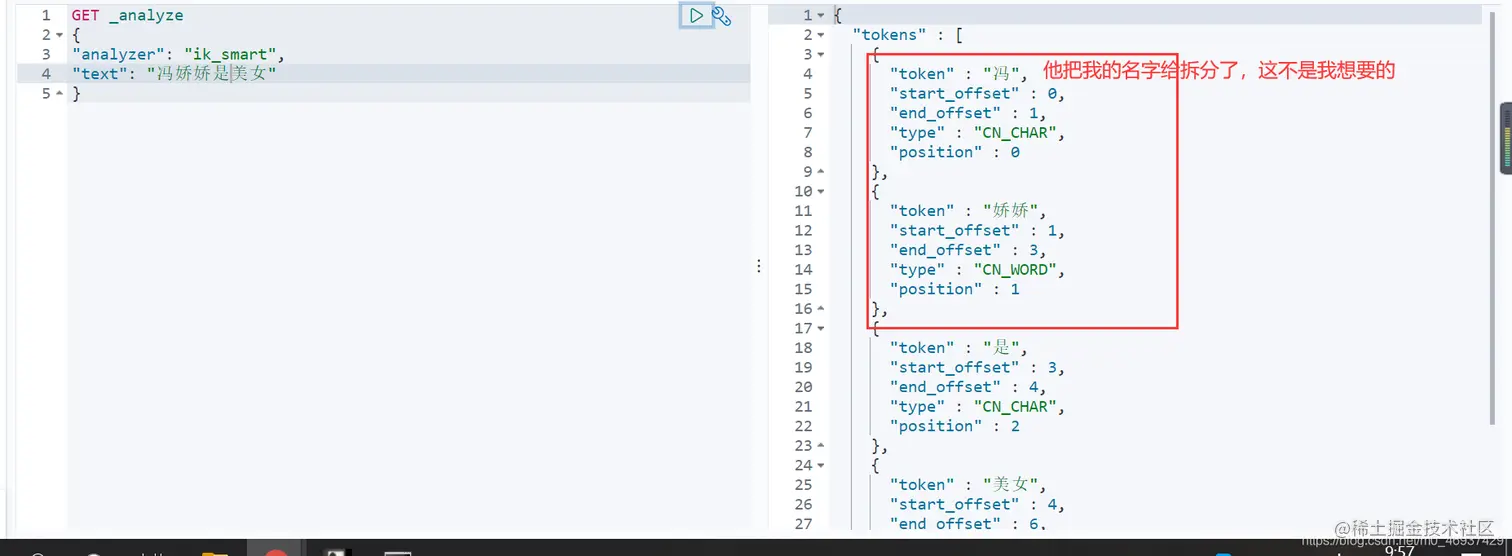The image size is (1512, 556).
Task: Click line number 14 in the response gutter
Action: 803,270
